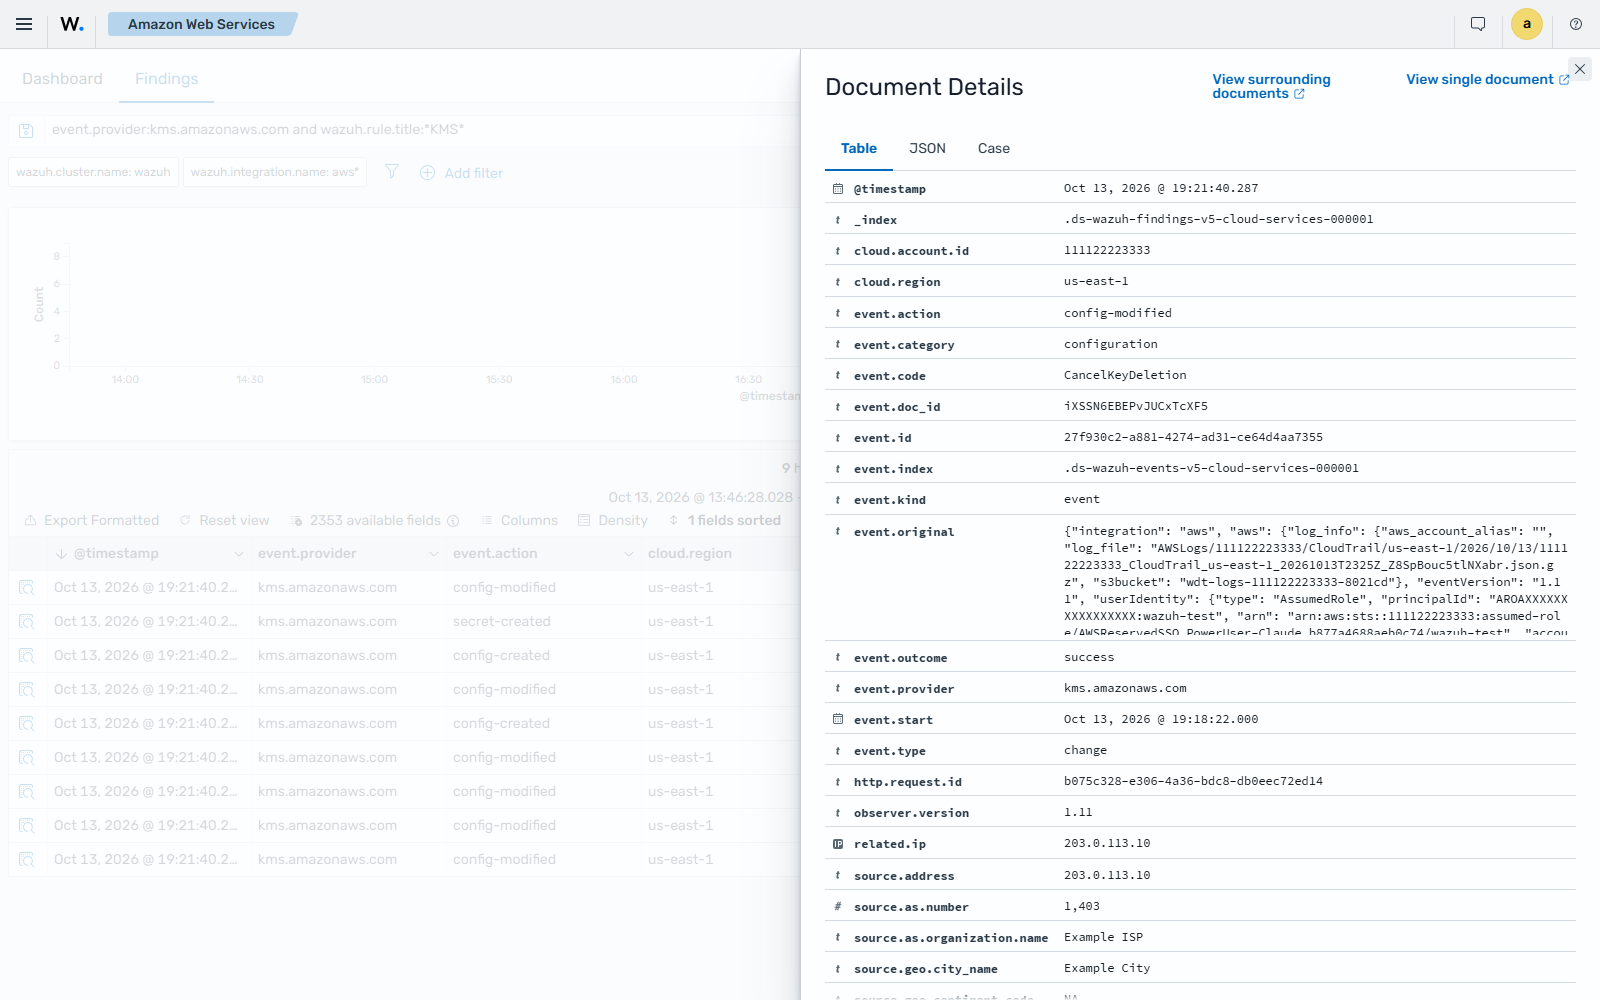The image size is (1600, 1000).
Task: Open View surrounding documents link
Action: pyautogui.click(x=1272, y=86)
